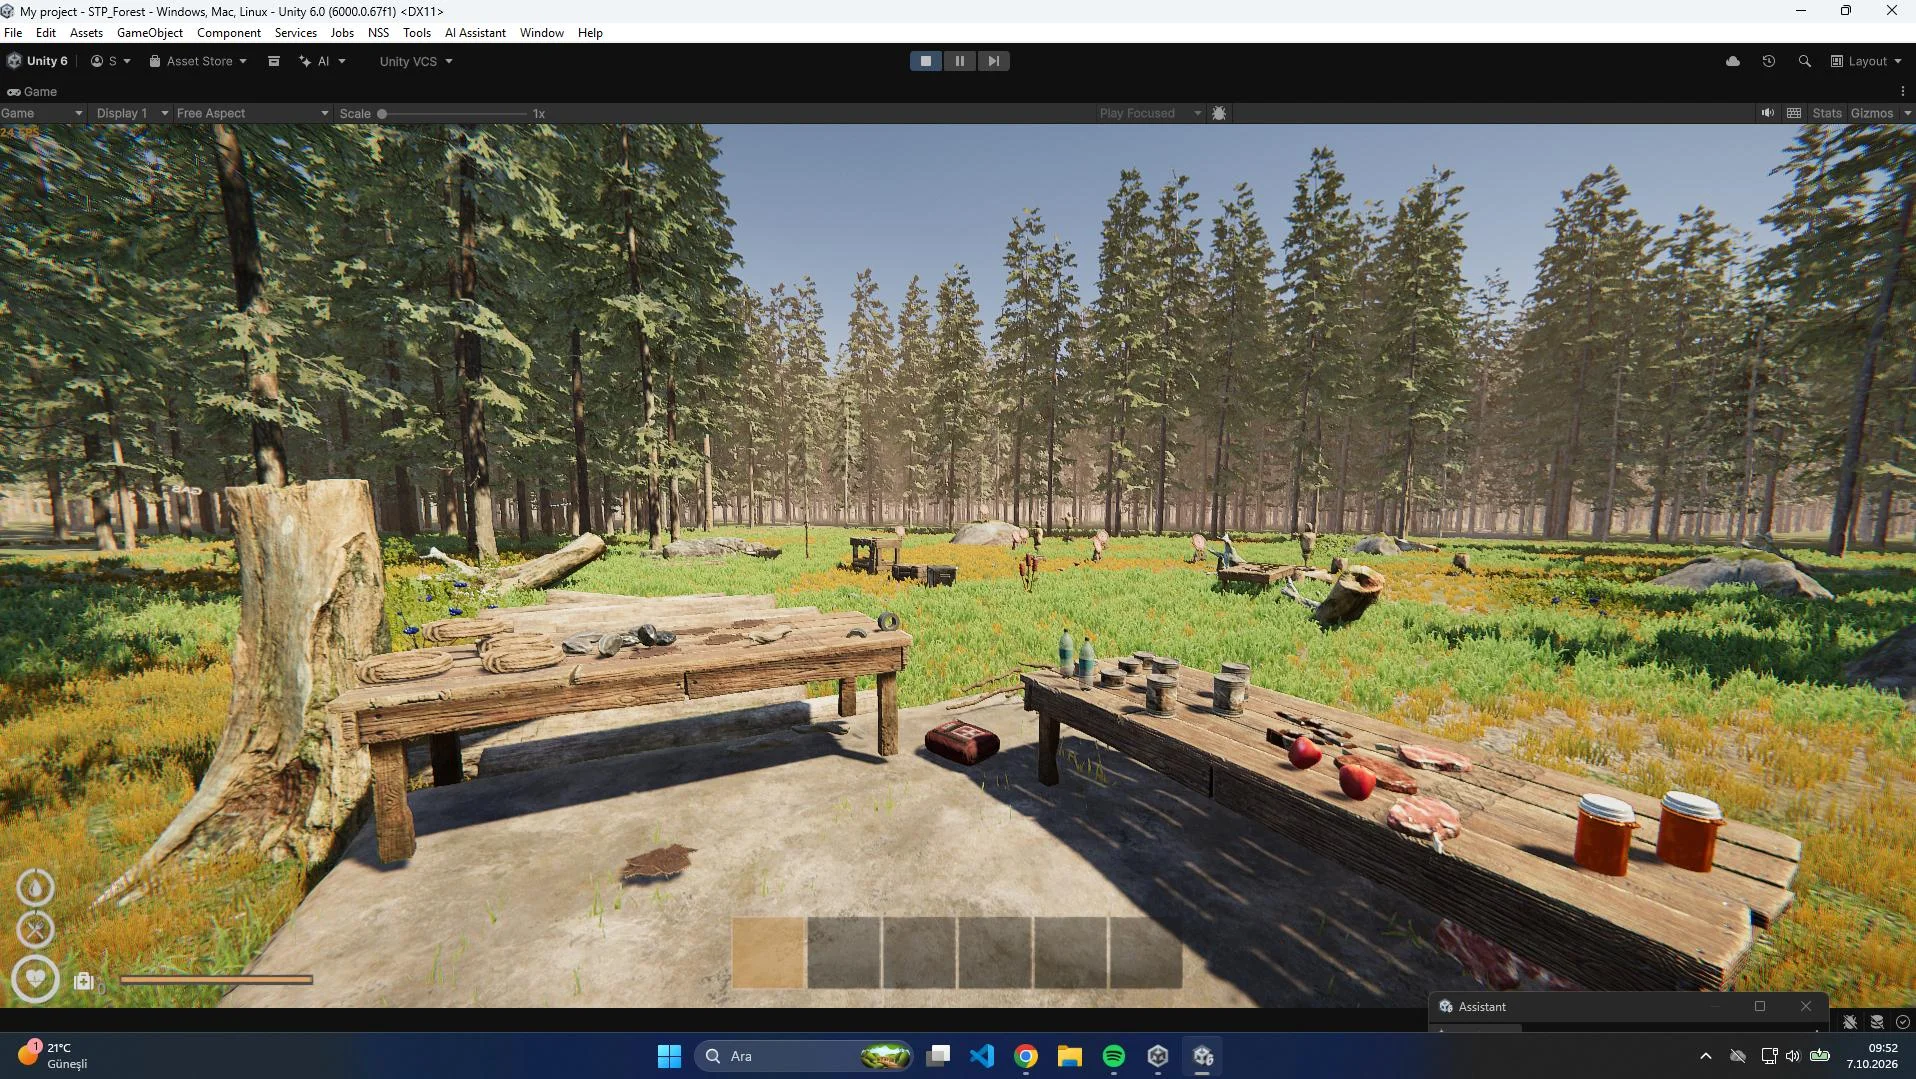Advance one frame with Step button

[x=993, y=61]
